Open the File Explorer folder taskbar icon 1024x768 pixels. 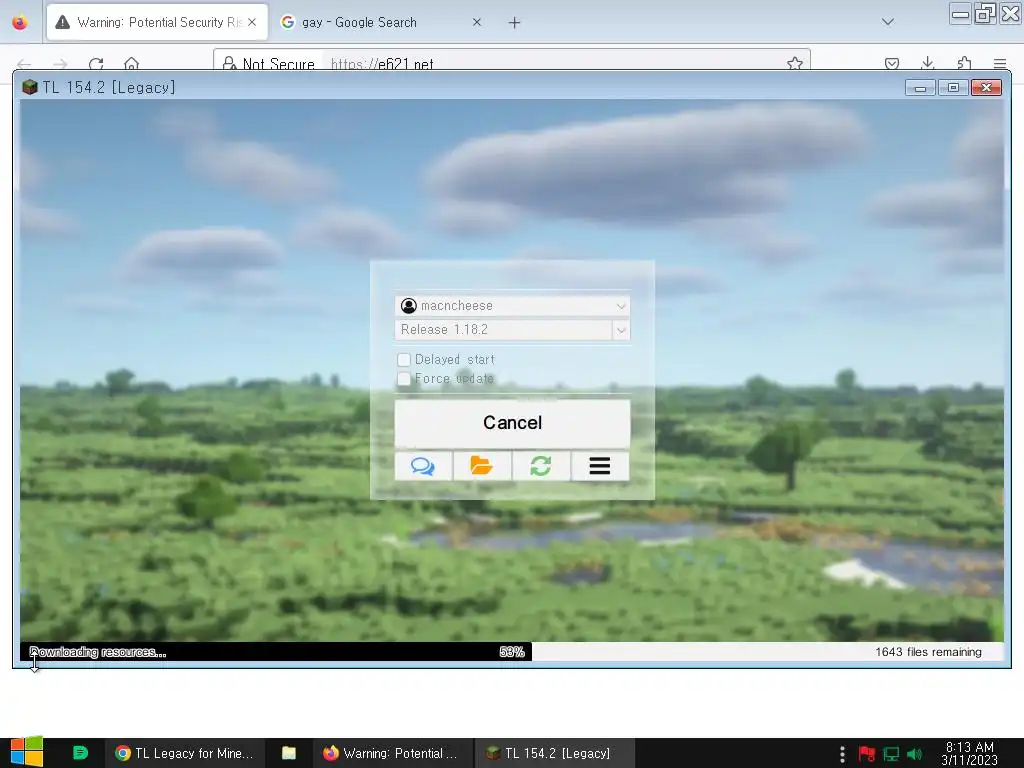(x=289, y=753)
